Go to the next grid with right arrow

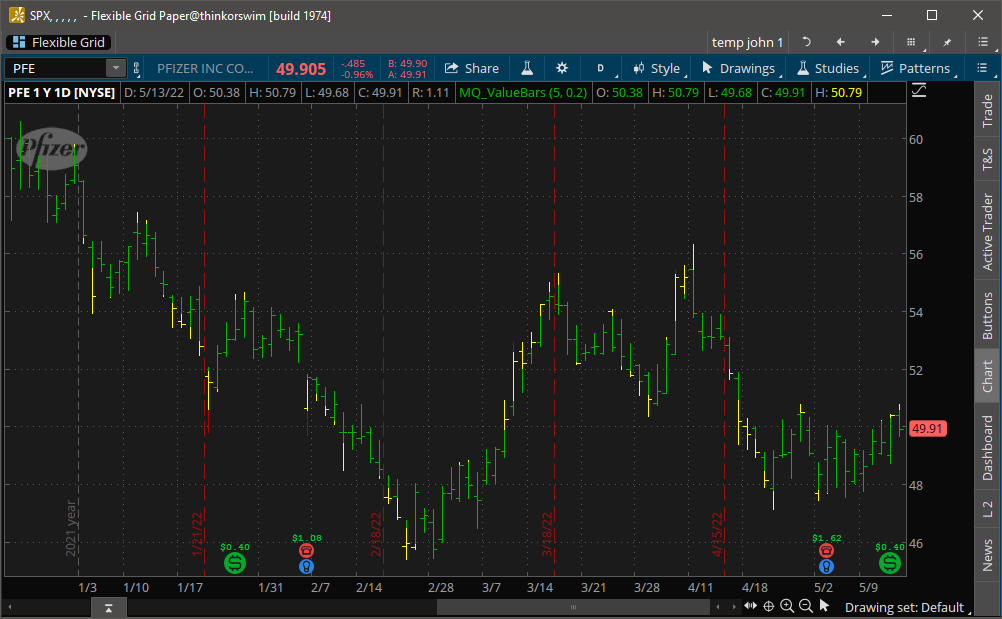875,42
